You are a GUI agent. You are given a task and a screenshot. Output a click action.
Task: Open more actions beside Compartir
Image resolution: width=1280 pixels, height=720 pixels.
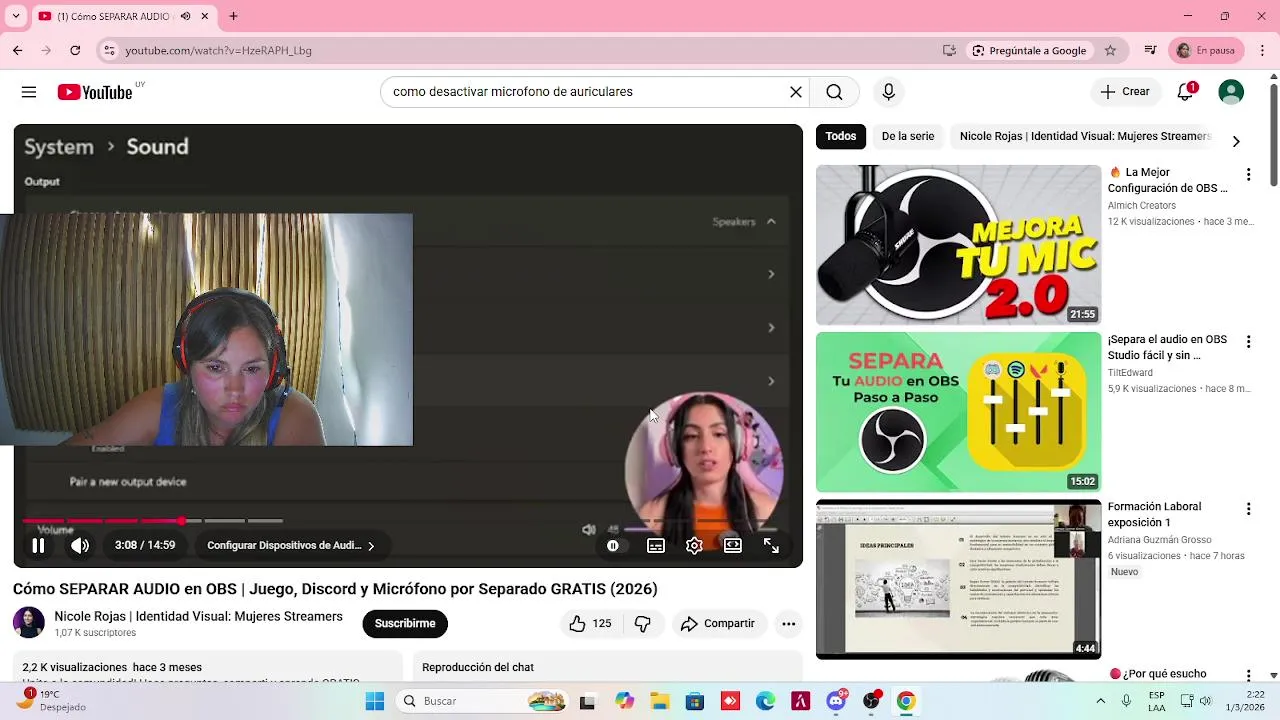tap(788, 623)
